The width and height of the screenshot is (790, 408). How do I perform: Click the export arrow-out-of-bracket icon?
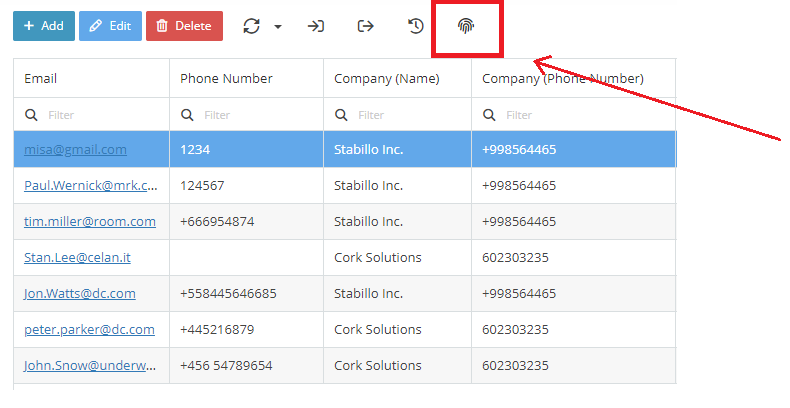coord(366,26)
